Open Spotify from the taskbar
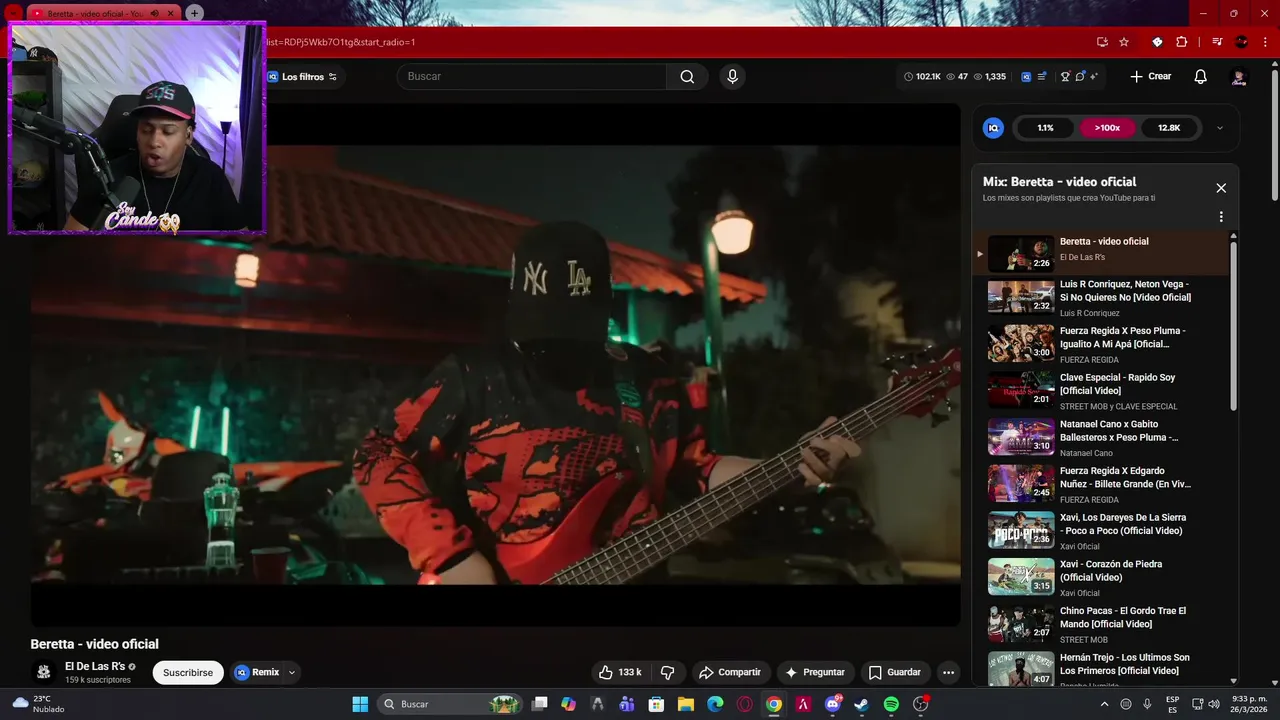 coord(891,704)
